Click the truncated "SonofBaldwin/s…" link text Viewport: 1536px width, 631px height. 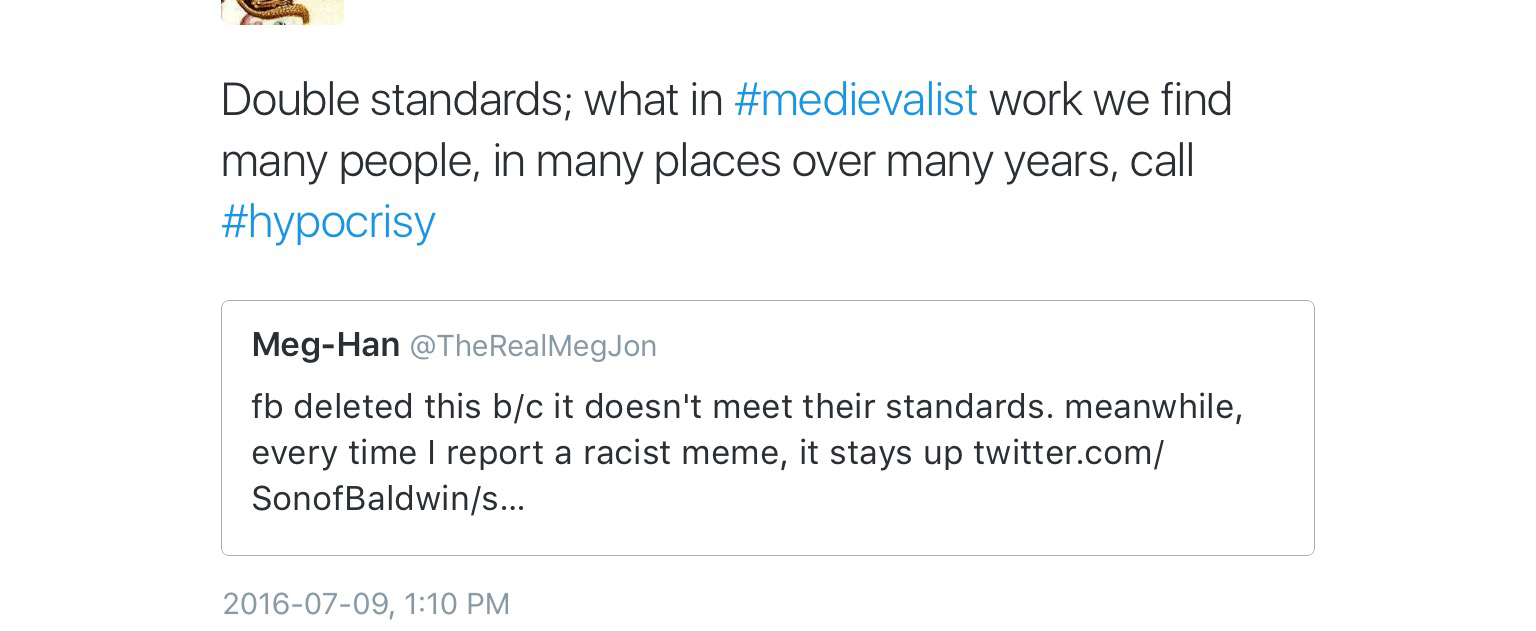(x=388, y=499)
